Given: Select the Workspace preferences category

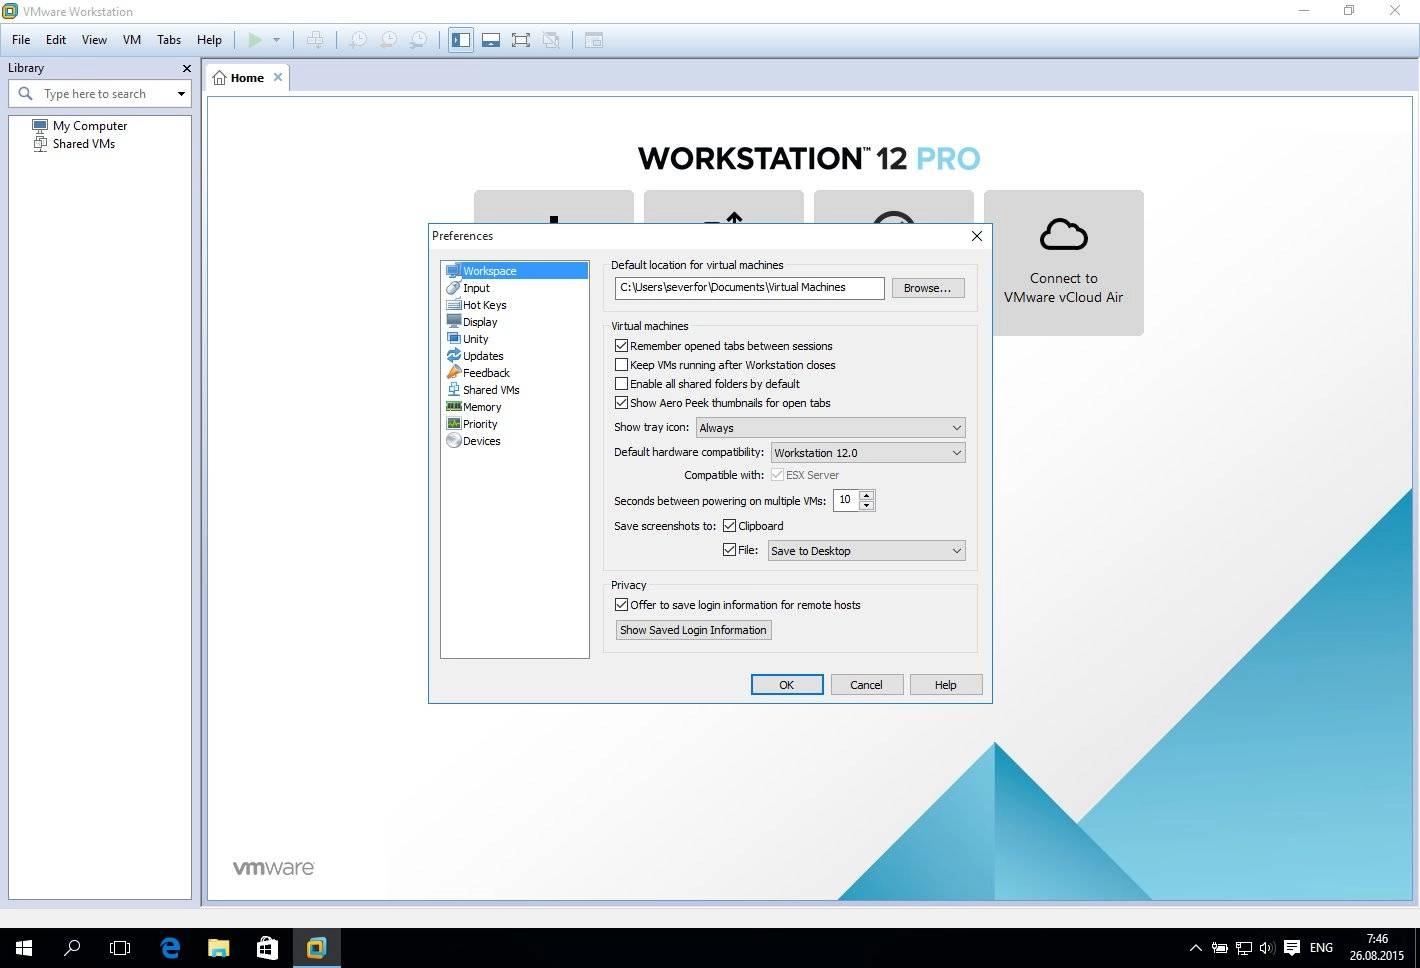Looking at the screenshot, I should point(515,271).
